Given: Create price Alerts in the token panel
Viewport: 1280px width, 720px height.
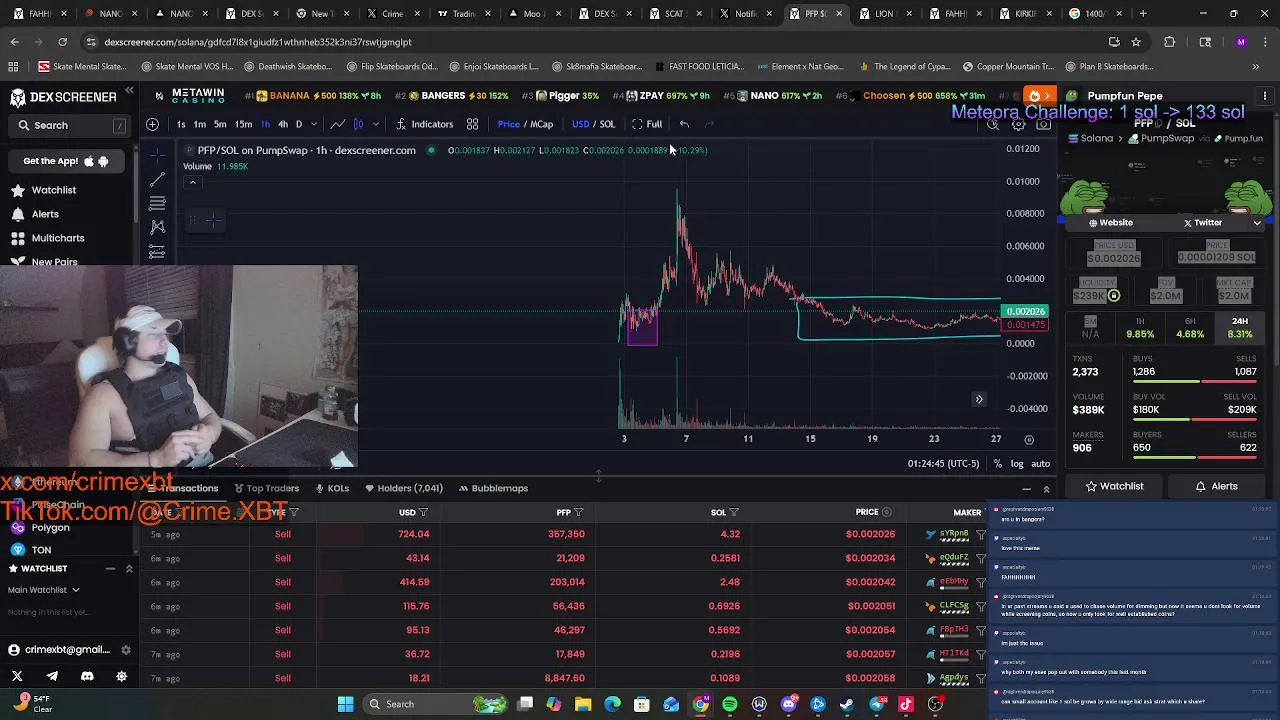Looking at the screenshot, I should click(x=1217, y=486).
